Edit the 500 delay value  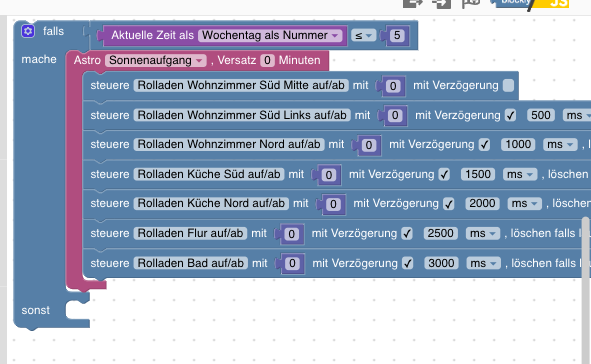tap(540, 115)
